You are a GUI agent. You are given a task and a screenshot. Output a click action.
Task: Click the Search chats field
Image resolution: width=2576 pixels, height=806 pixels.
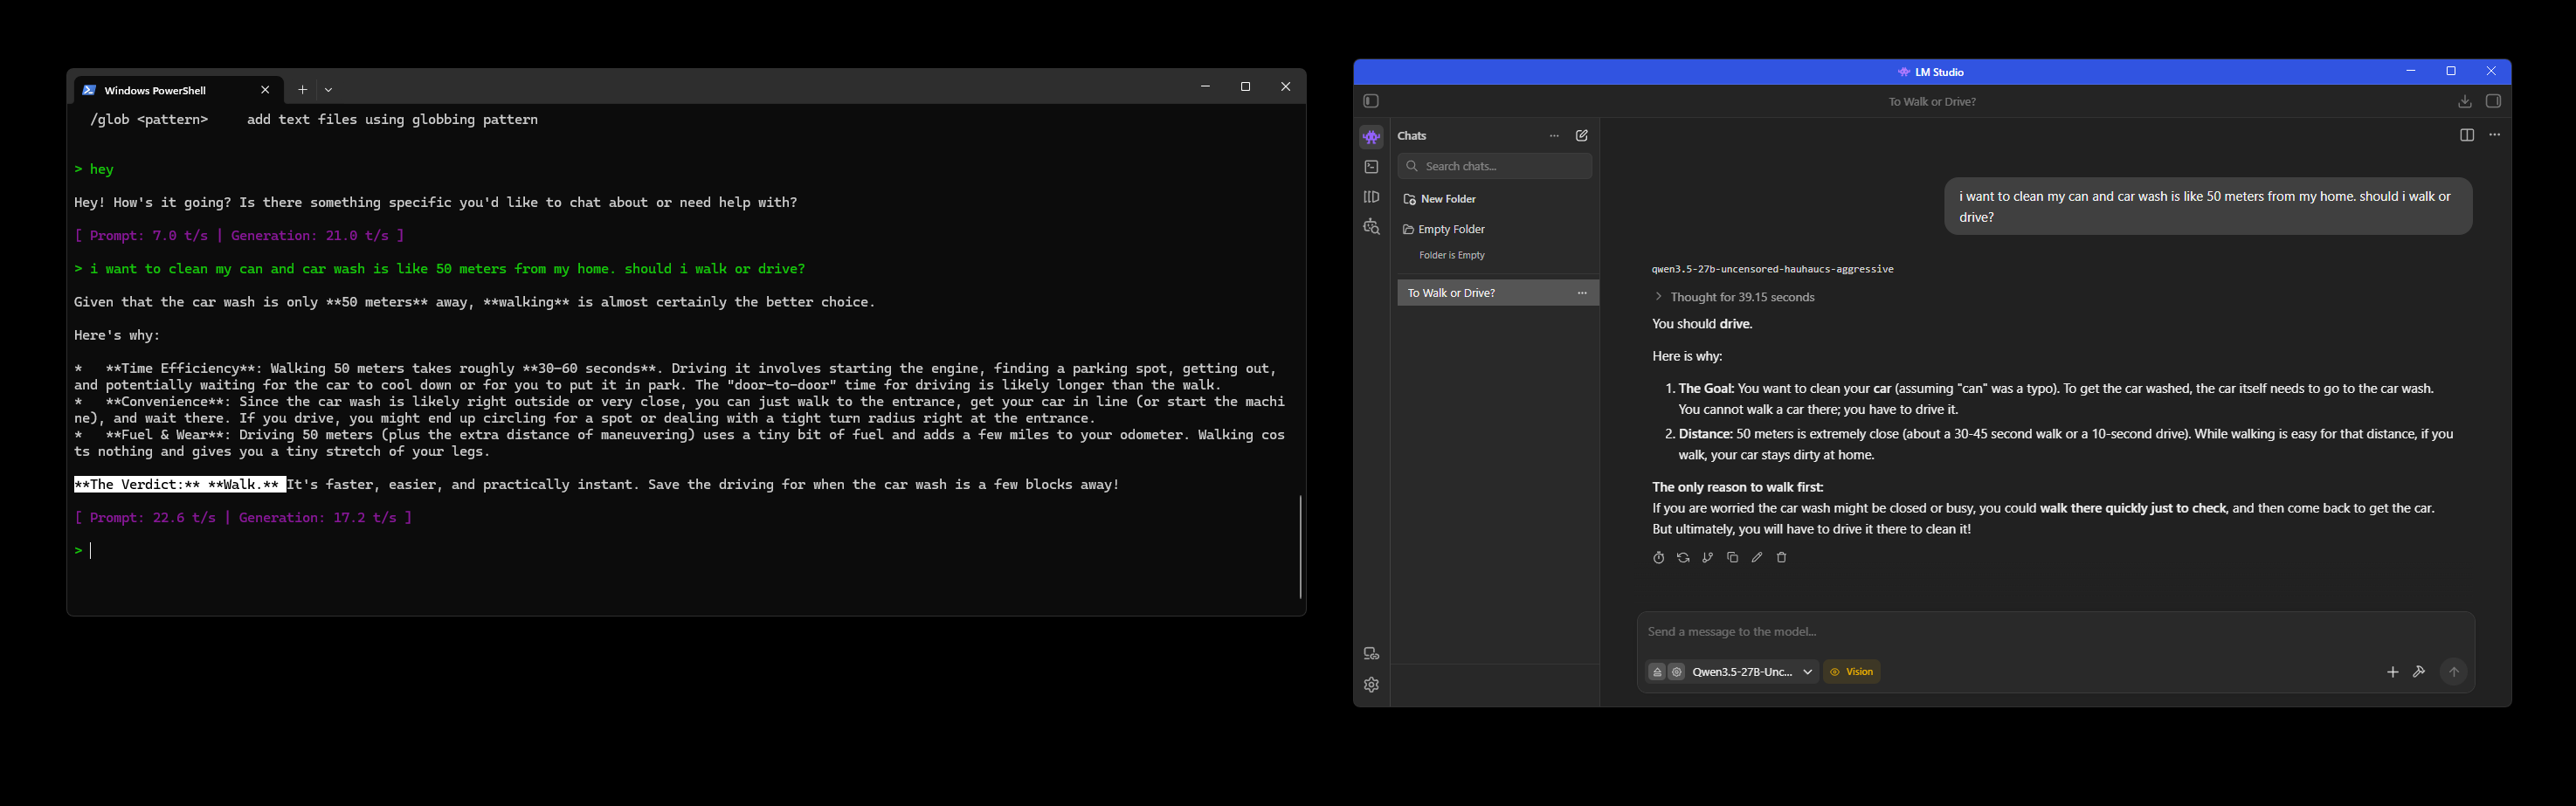coord(1495,166)
